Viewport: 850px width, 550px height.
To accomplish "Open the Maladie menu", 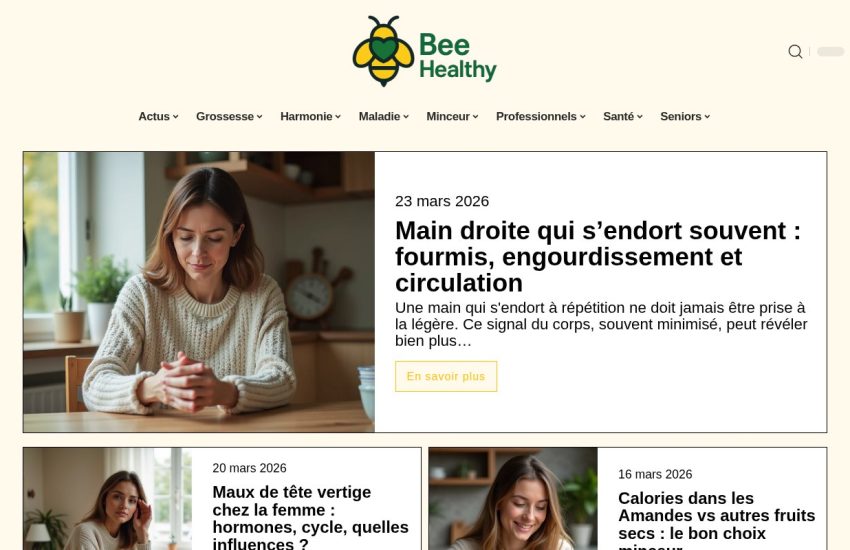I will pyautogui.click(x=384, y=117).
